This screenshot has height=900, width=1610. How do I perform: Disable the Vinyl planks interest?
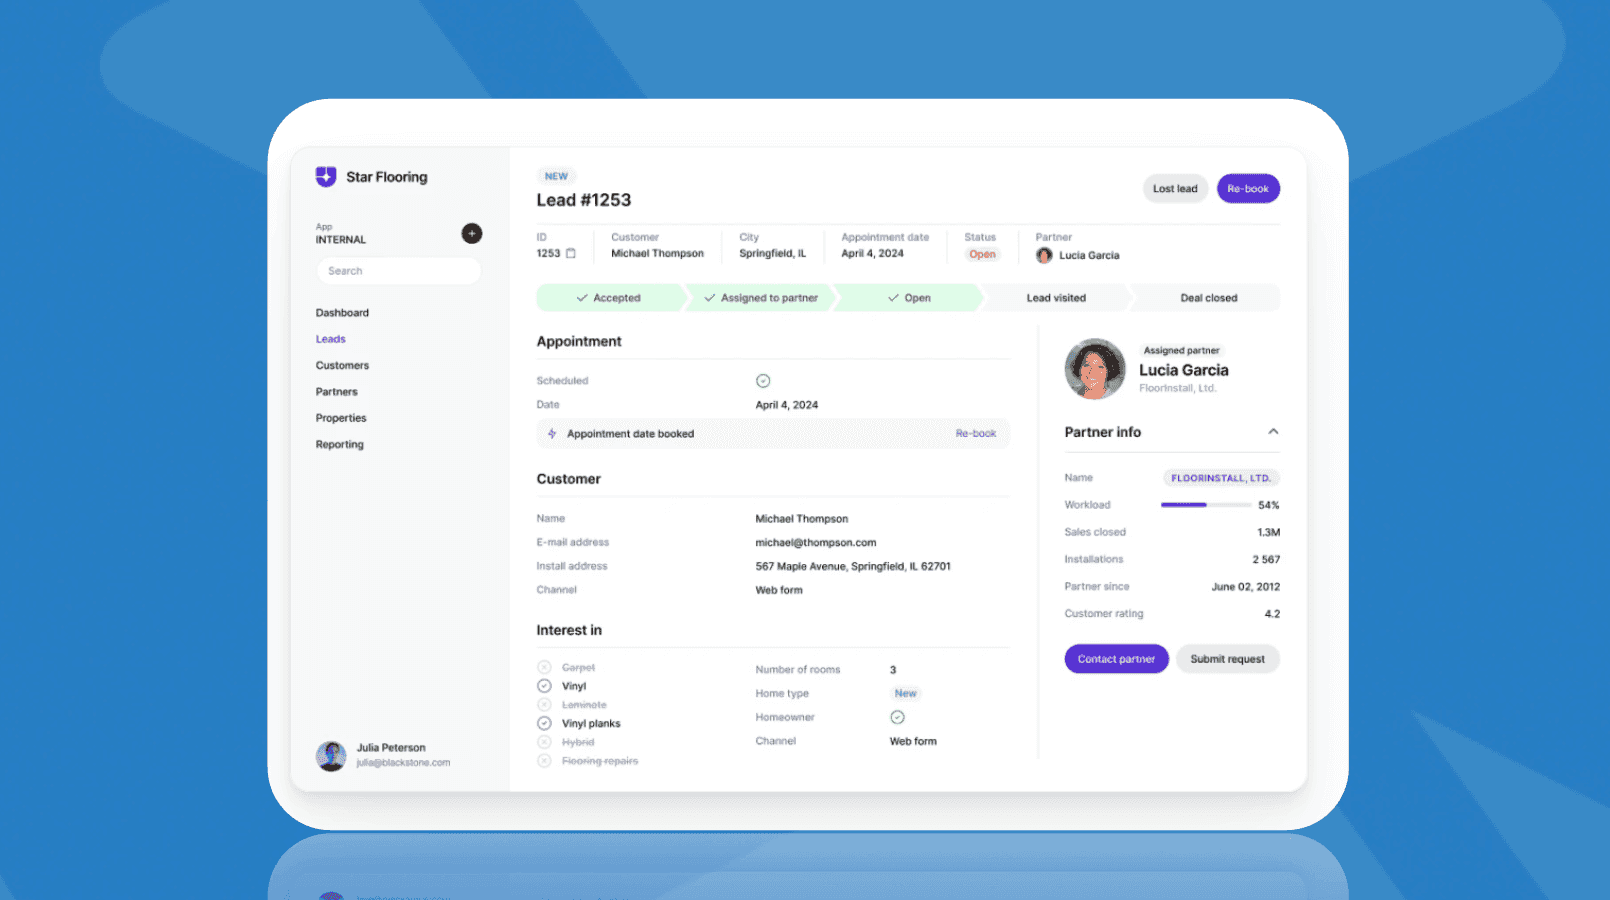tap(544, 723)
